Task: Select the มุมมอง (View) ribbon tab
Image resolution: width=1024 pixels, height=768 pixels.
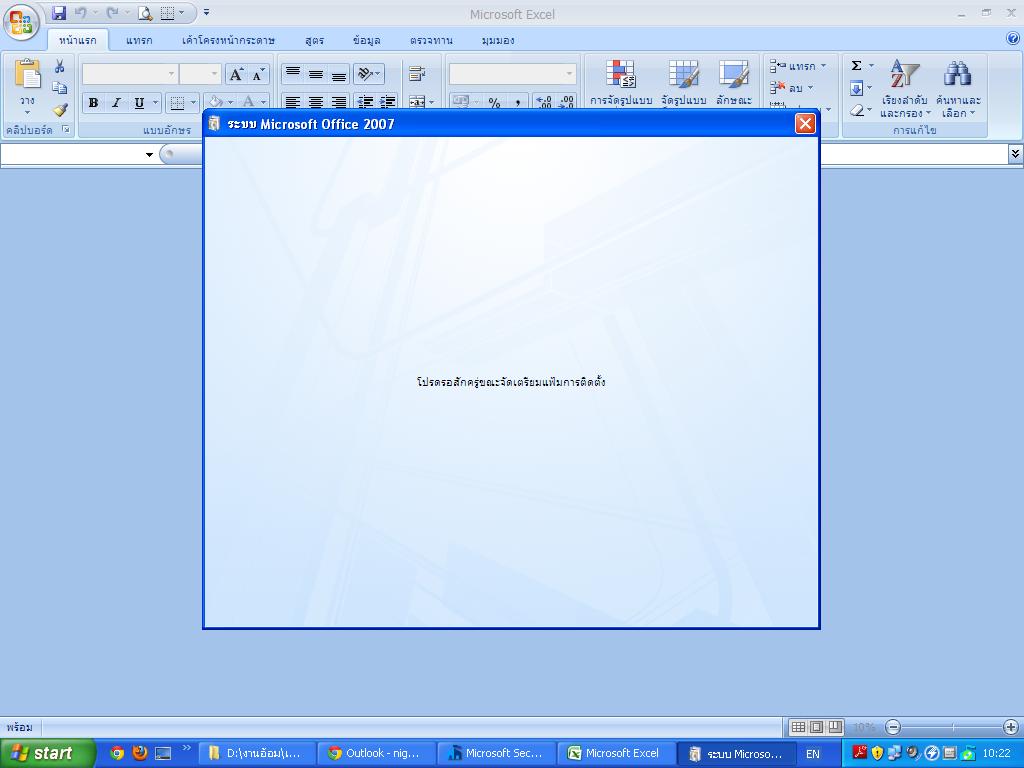Action: point(498,40)
